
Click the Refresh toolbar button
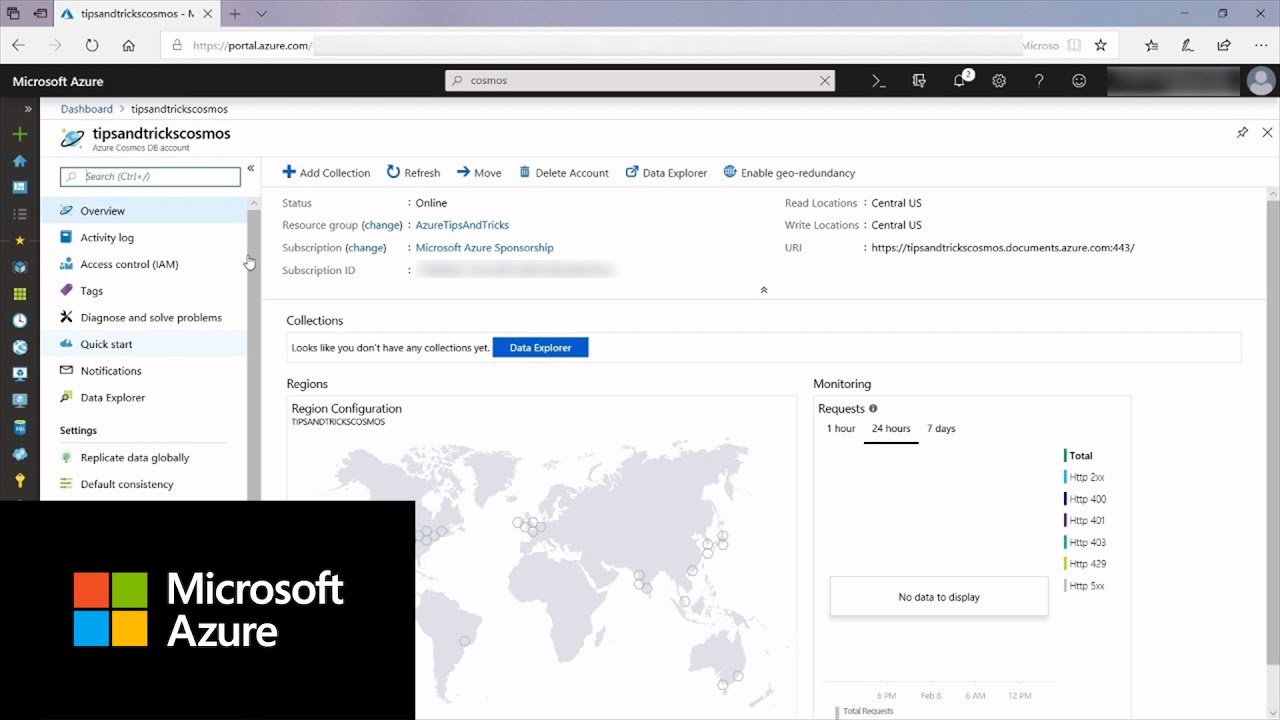[413, 173]
